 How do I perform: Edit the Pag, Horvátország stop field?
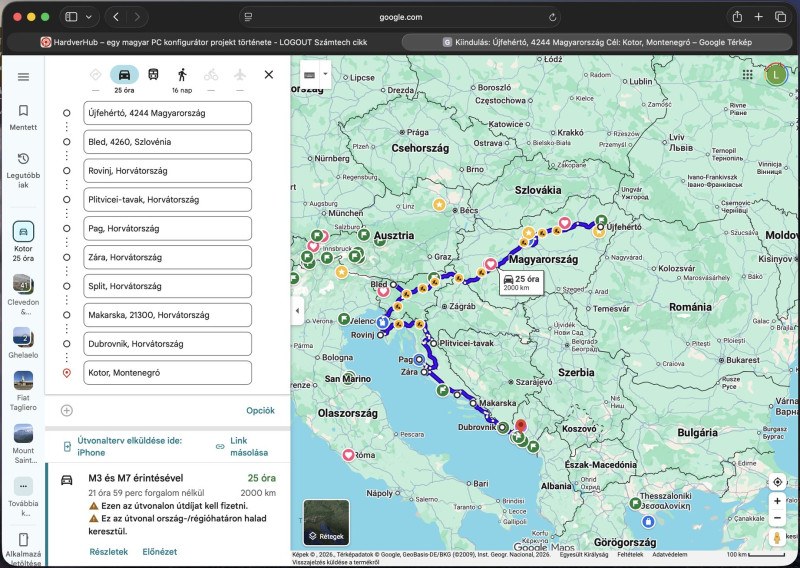tap(167, 228)
